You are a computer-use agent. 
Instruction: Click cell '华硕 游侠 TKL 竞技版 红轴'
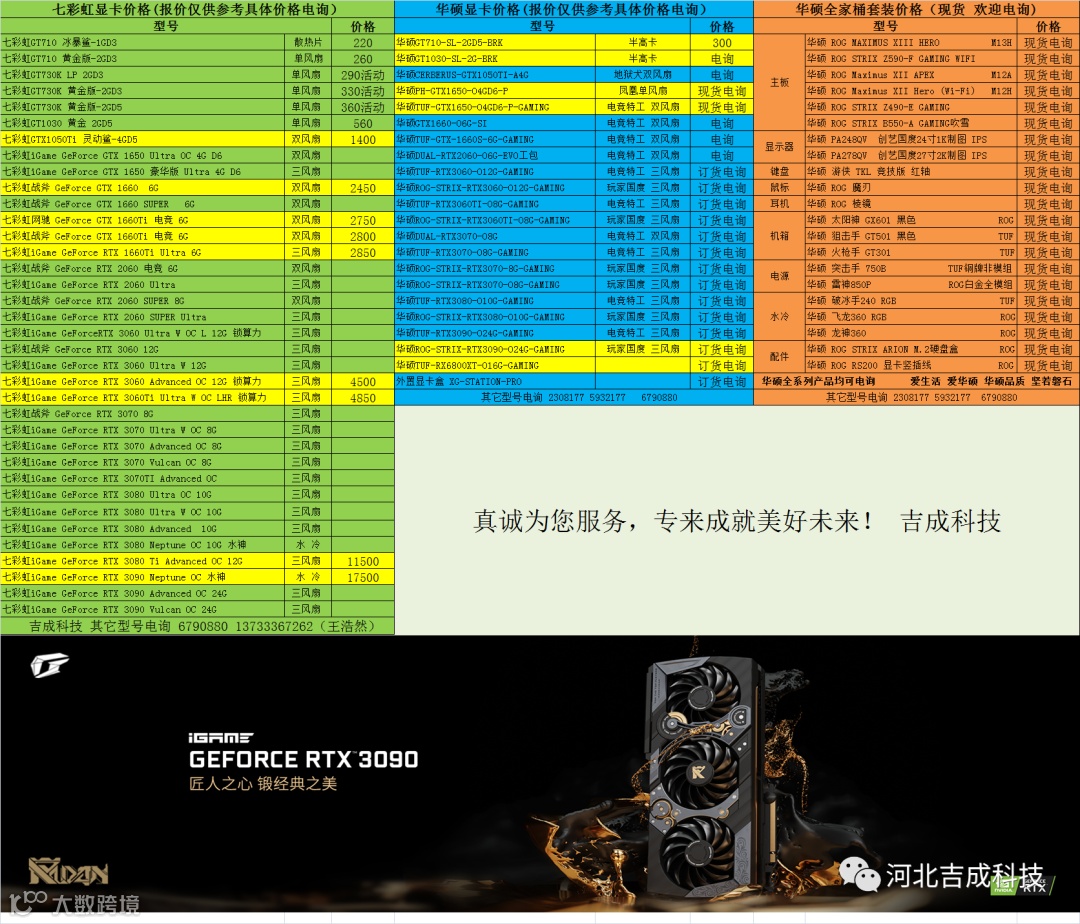coord(910,171)
